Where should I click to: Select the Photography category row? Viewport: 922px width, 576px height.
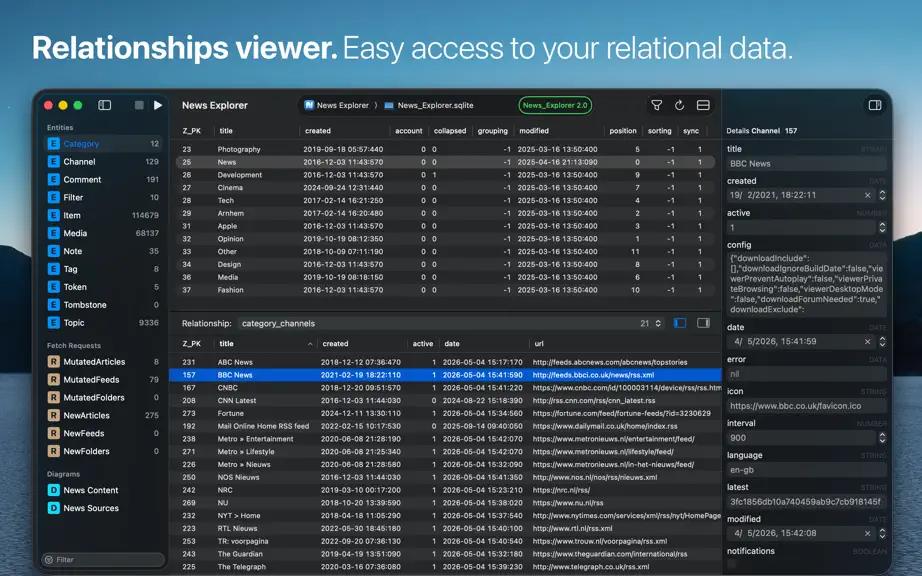(x=445, y=149)
